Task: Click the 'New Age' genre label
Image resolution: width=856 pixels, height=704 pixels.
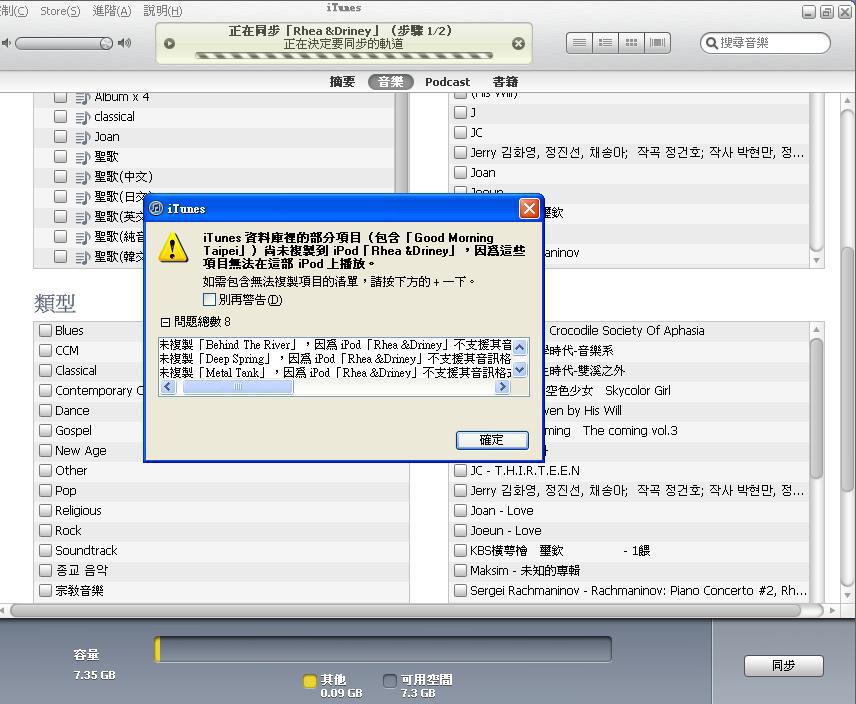Action: pos(81,451)
